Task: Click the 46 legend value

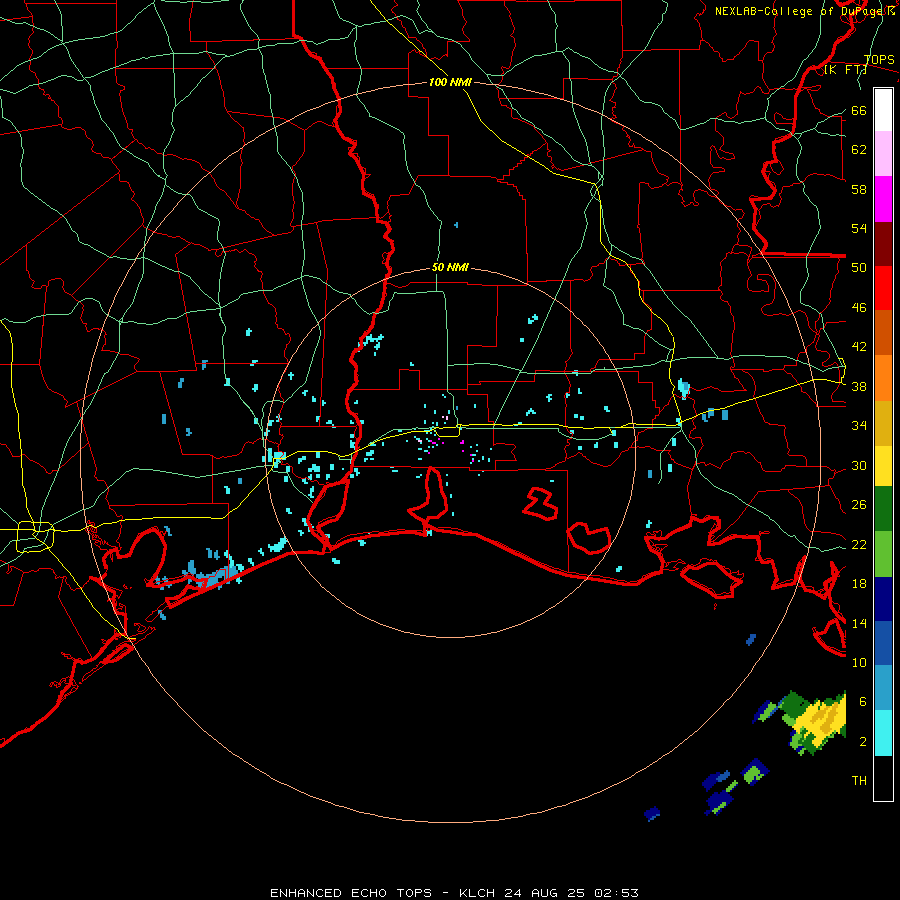Action: (859, 307)
